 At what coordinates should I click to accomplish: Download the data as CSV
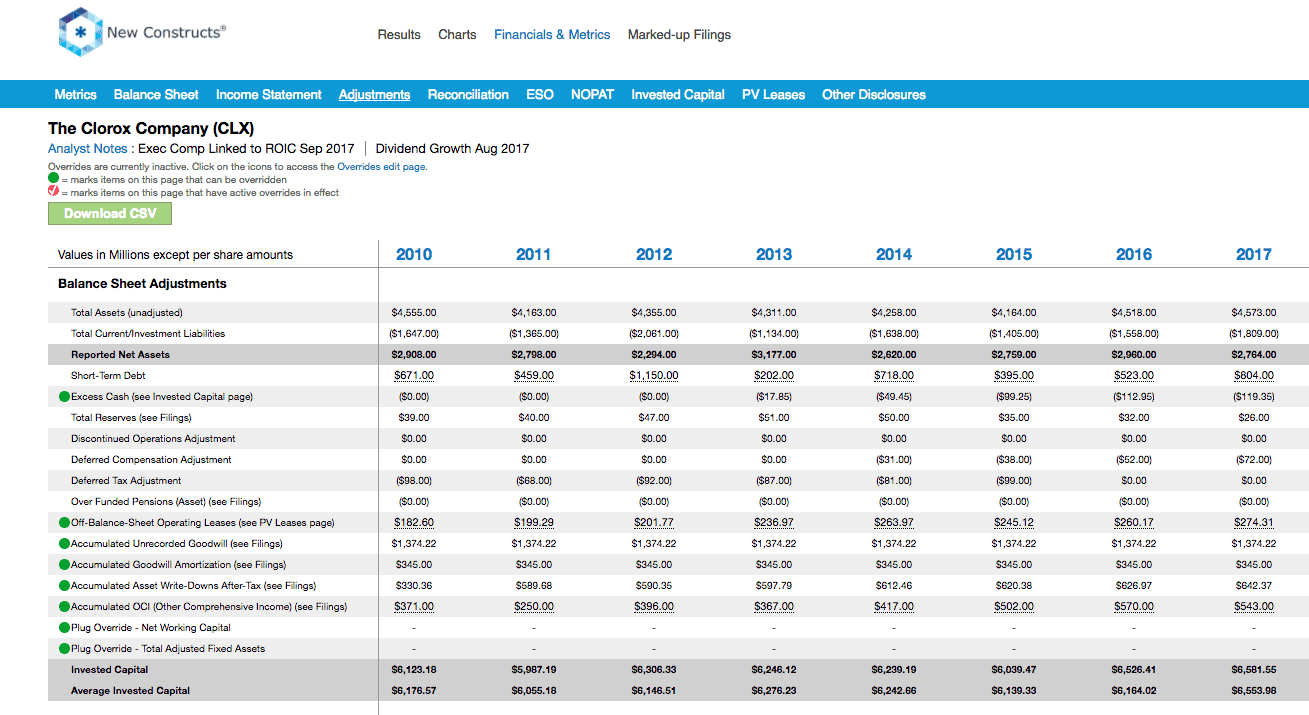pos(110,213)
